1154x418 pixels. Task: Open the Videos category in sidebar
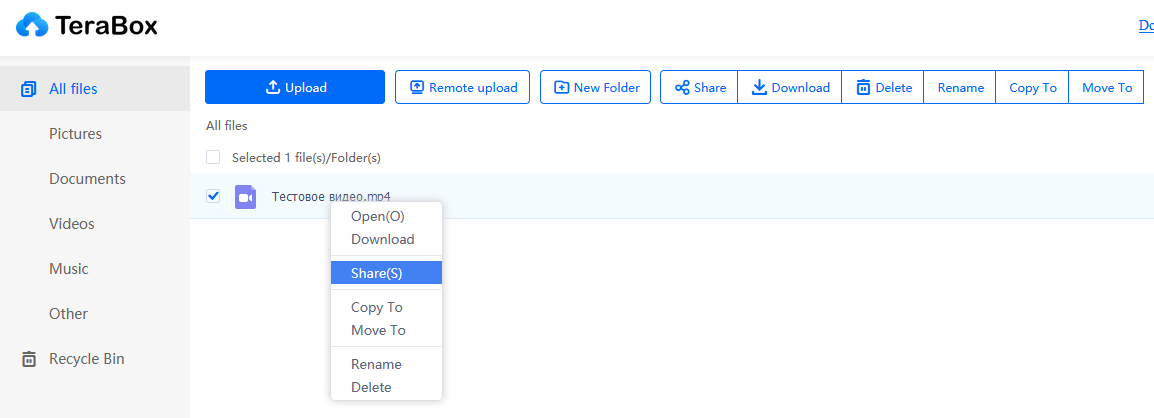tap(72, 224)
